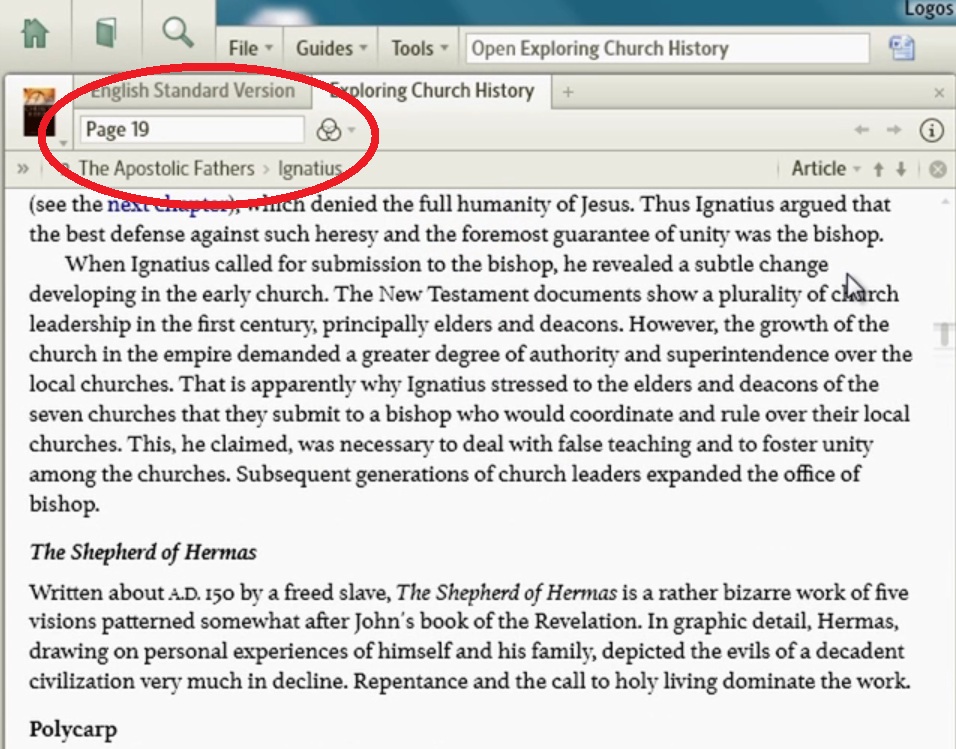956x749 pixels.
Task: Close the panel with the X button
Action: point(939,93)
